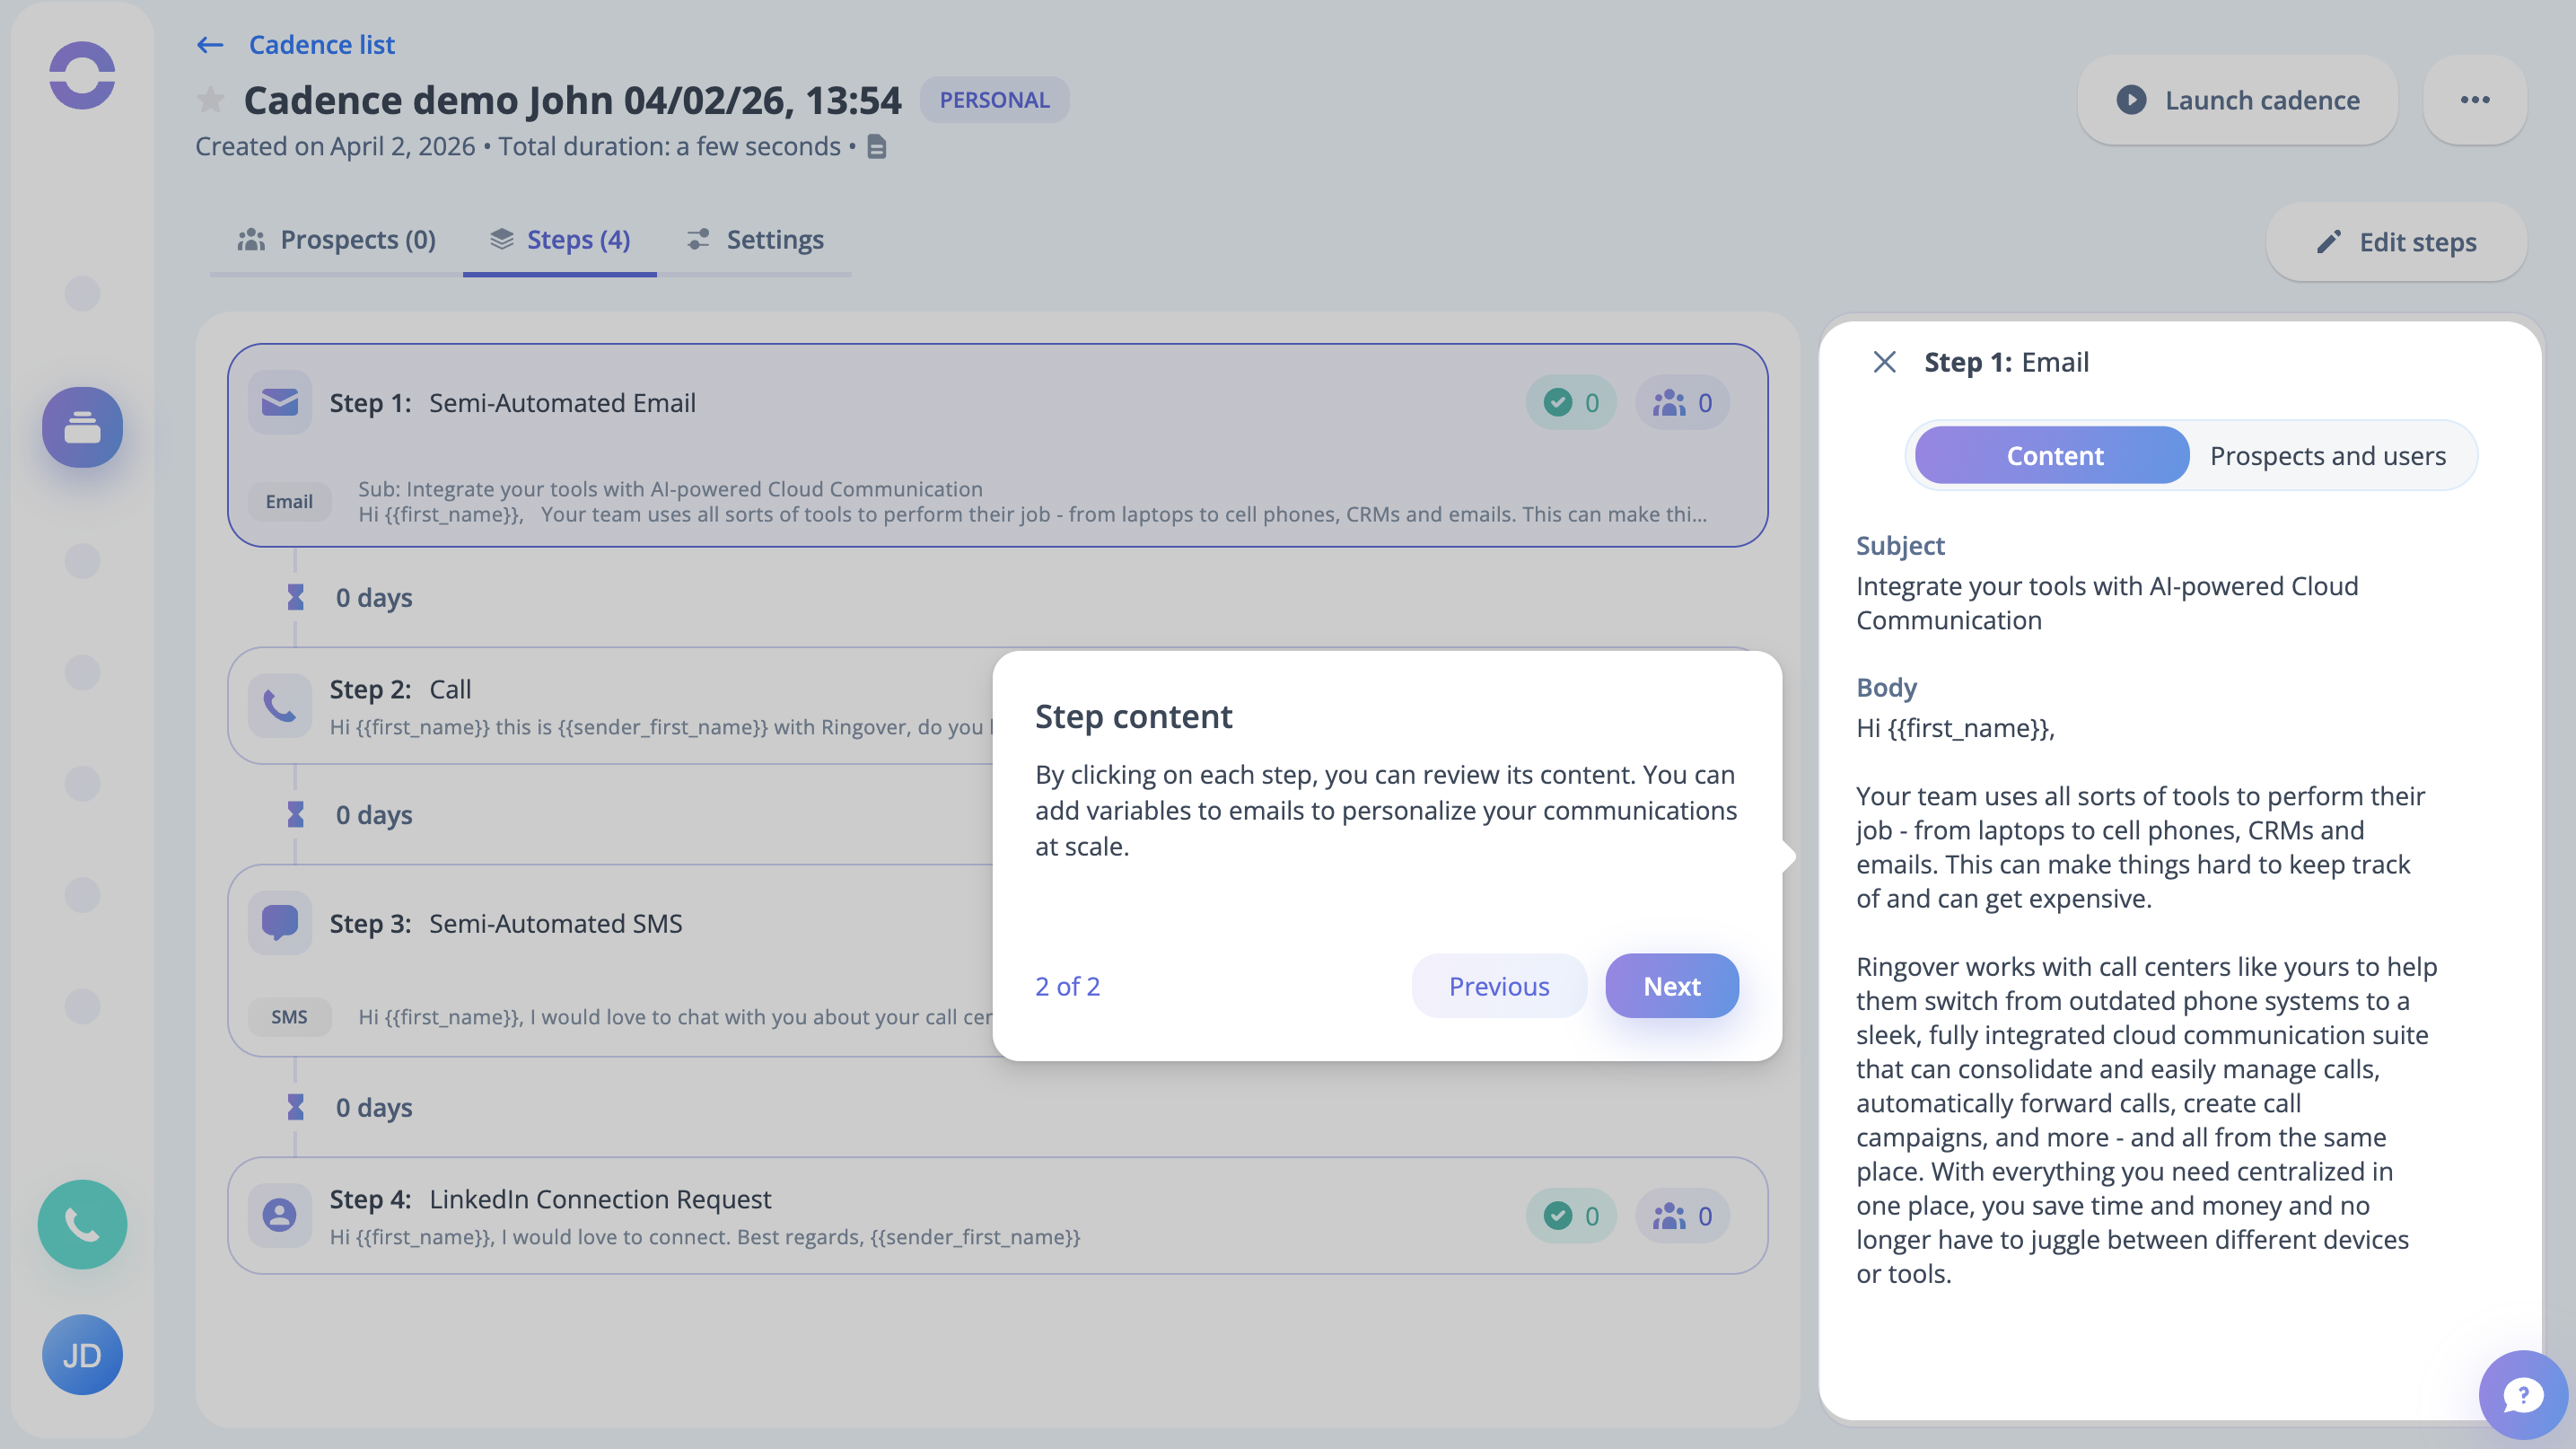Click the Ringover logo icon
This screenshot has height=1449, width=2576.
pyautogui.click(x=82, y=75)
